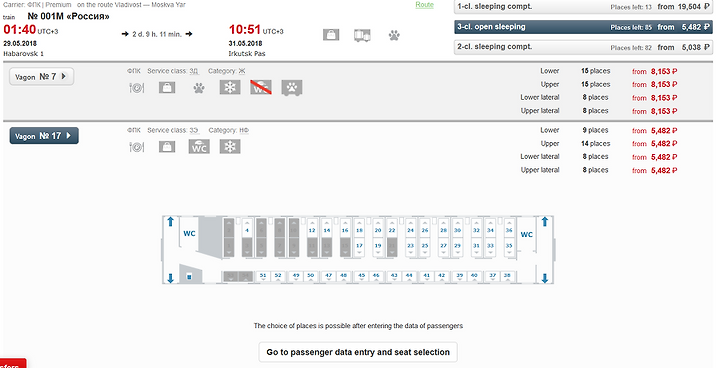Click the pets allowed paw icon in header
Image resolution: width=720 pixels, height=368 pixels.
coord(394,35)
